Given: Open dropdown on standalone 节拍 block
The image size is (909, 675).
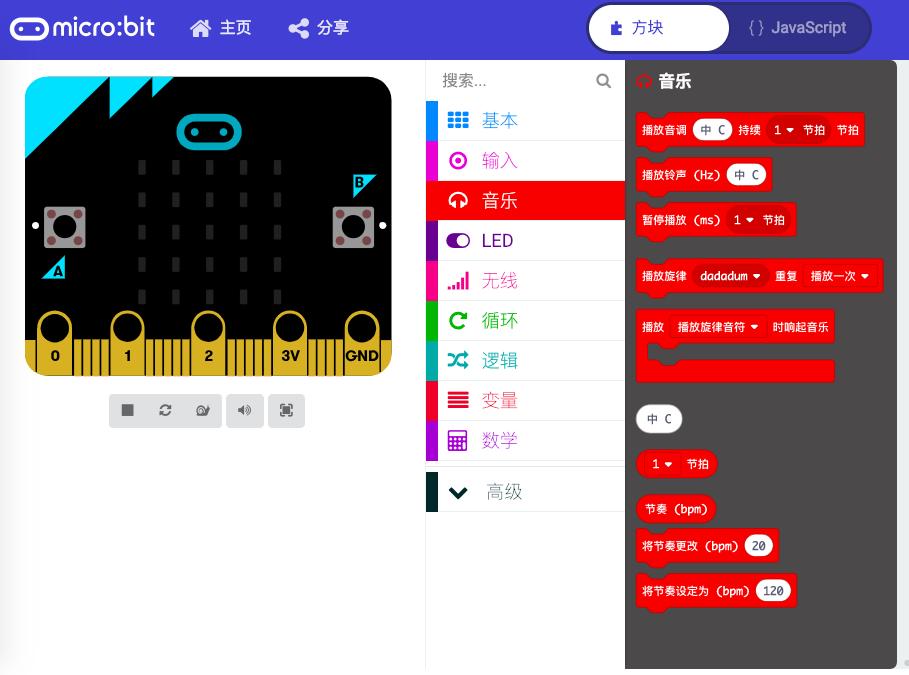Looking at the screenshot, I should (x=662, y=464).
